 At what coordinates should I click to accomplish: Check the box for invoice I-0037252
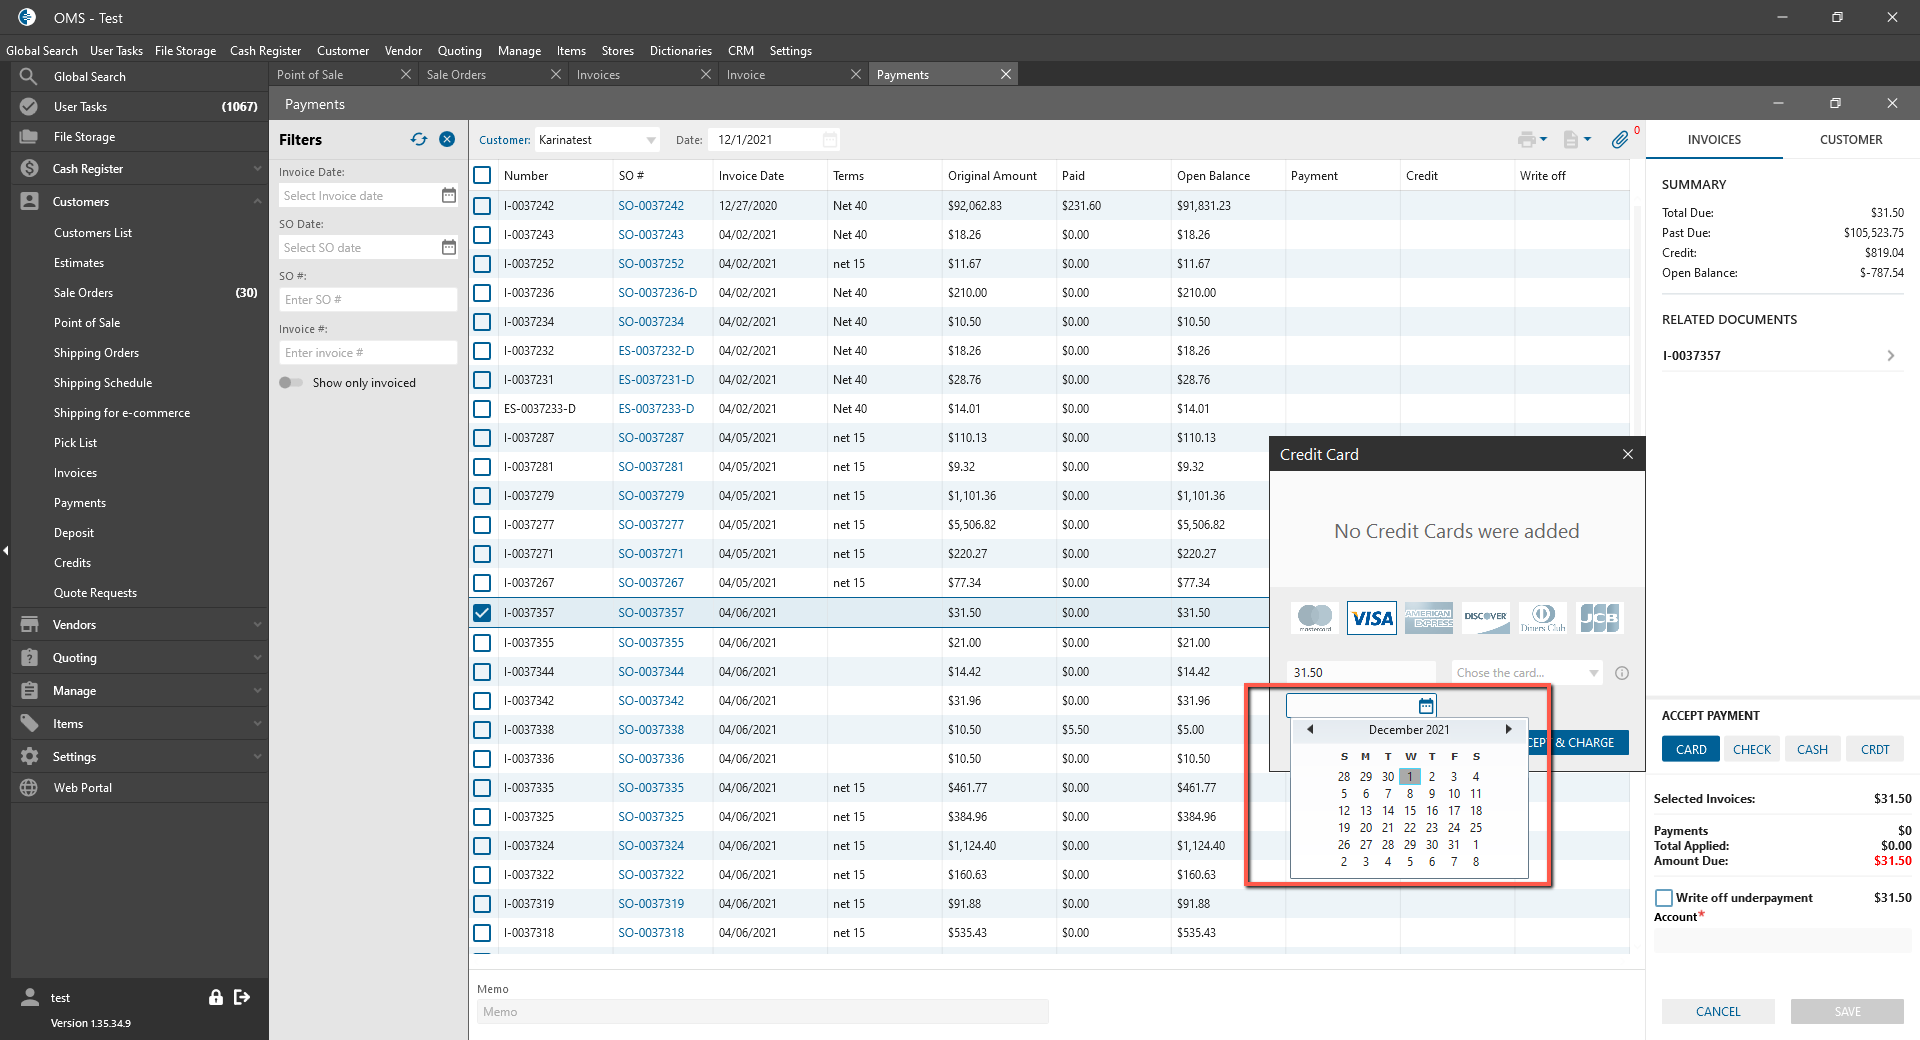(x=482, y=263)
